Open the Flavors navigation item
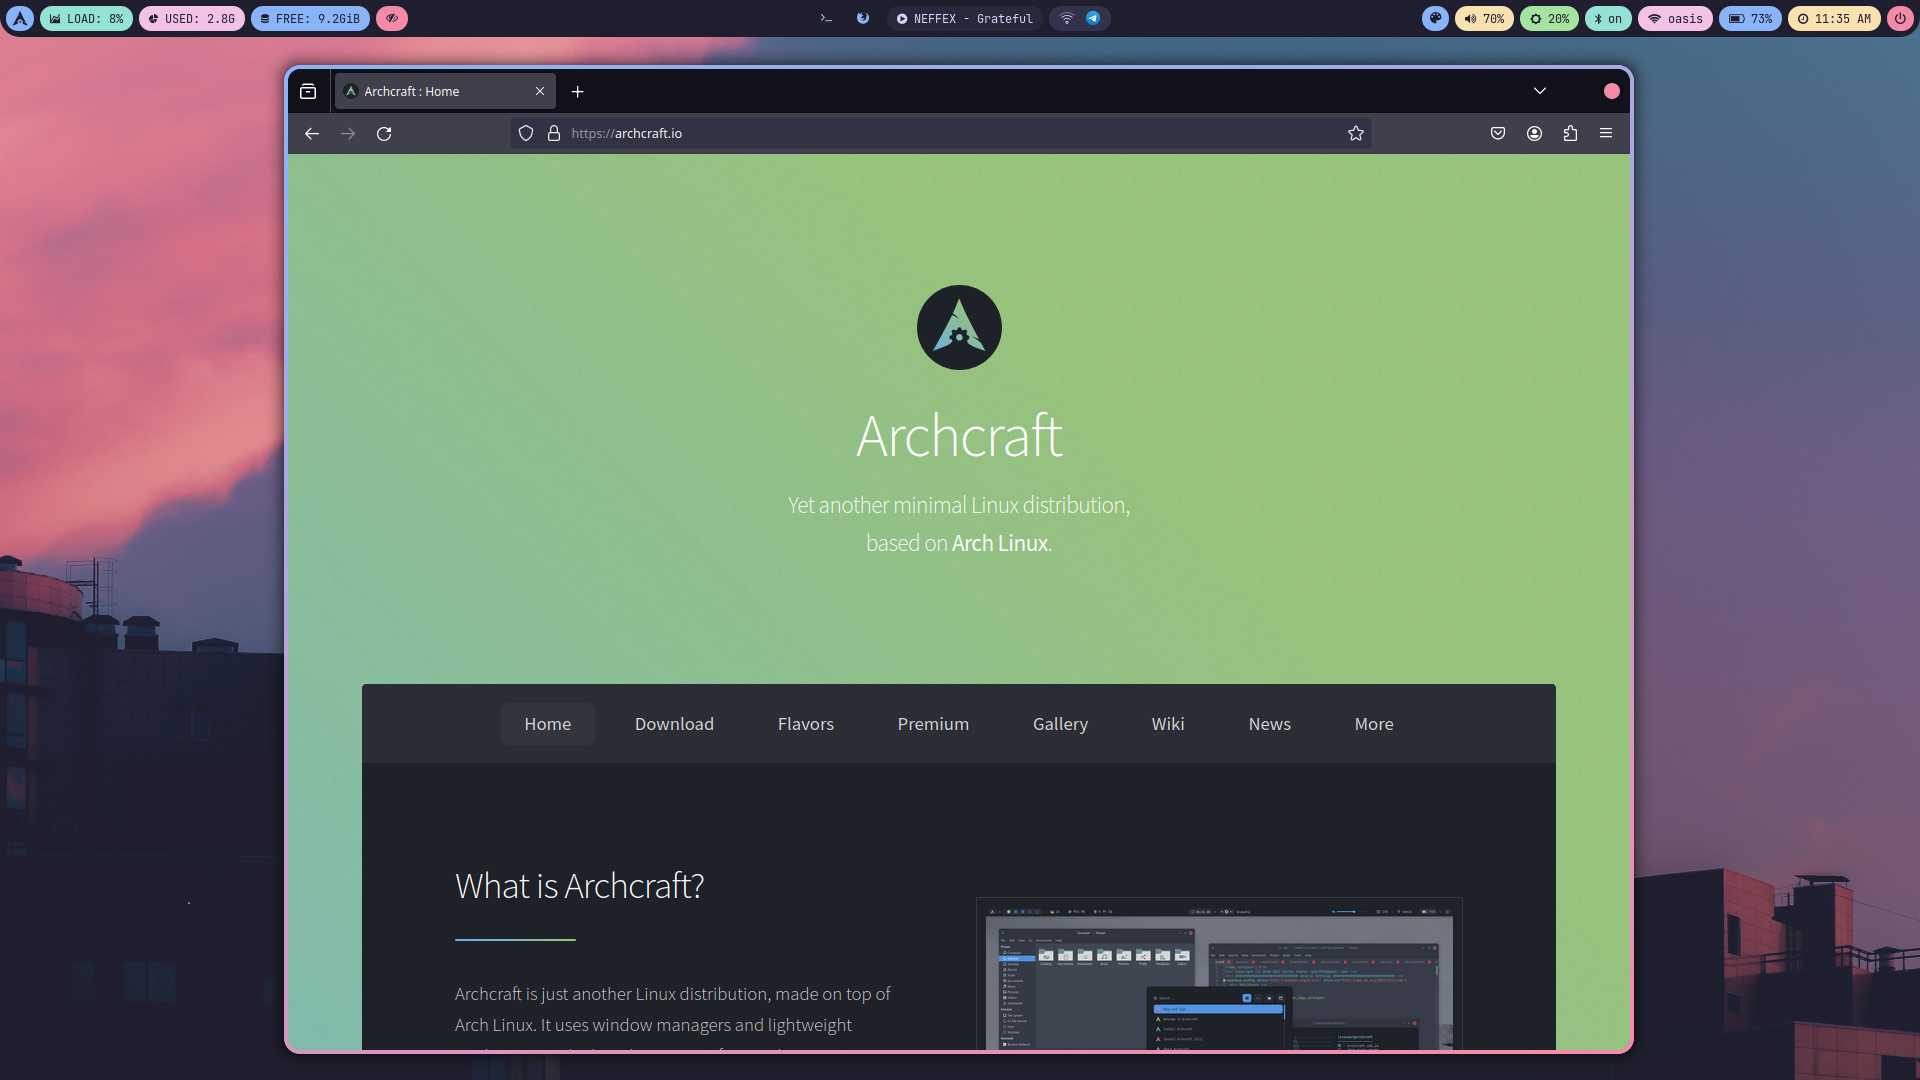The width and height of the screenshot is (1920, 1080). pos(805,724)
